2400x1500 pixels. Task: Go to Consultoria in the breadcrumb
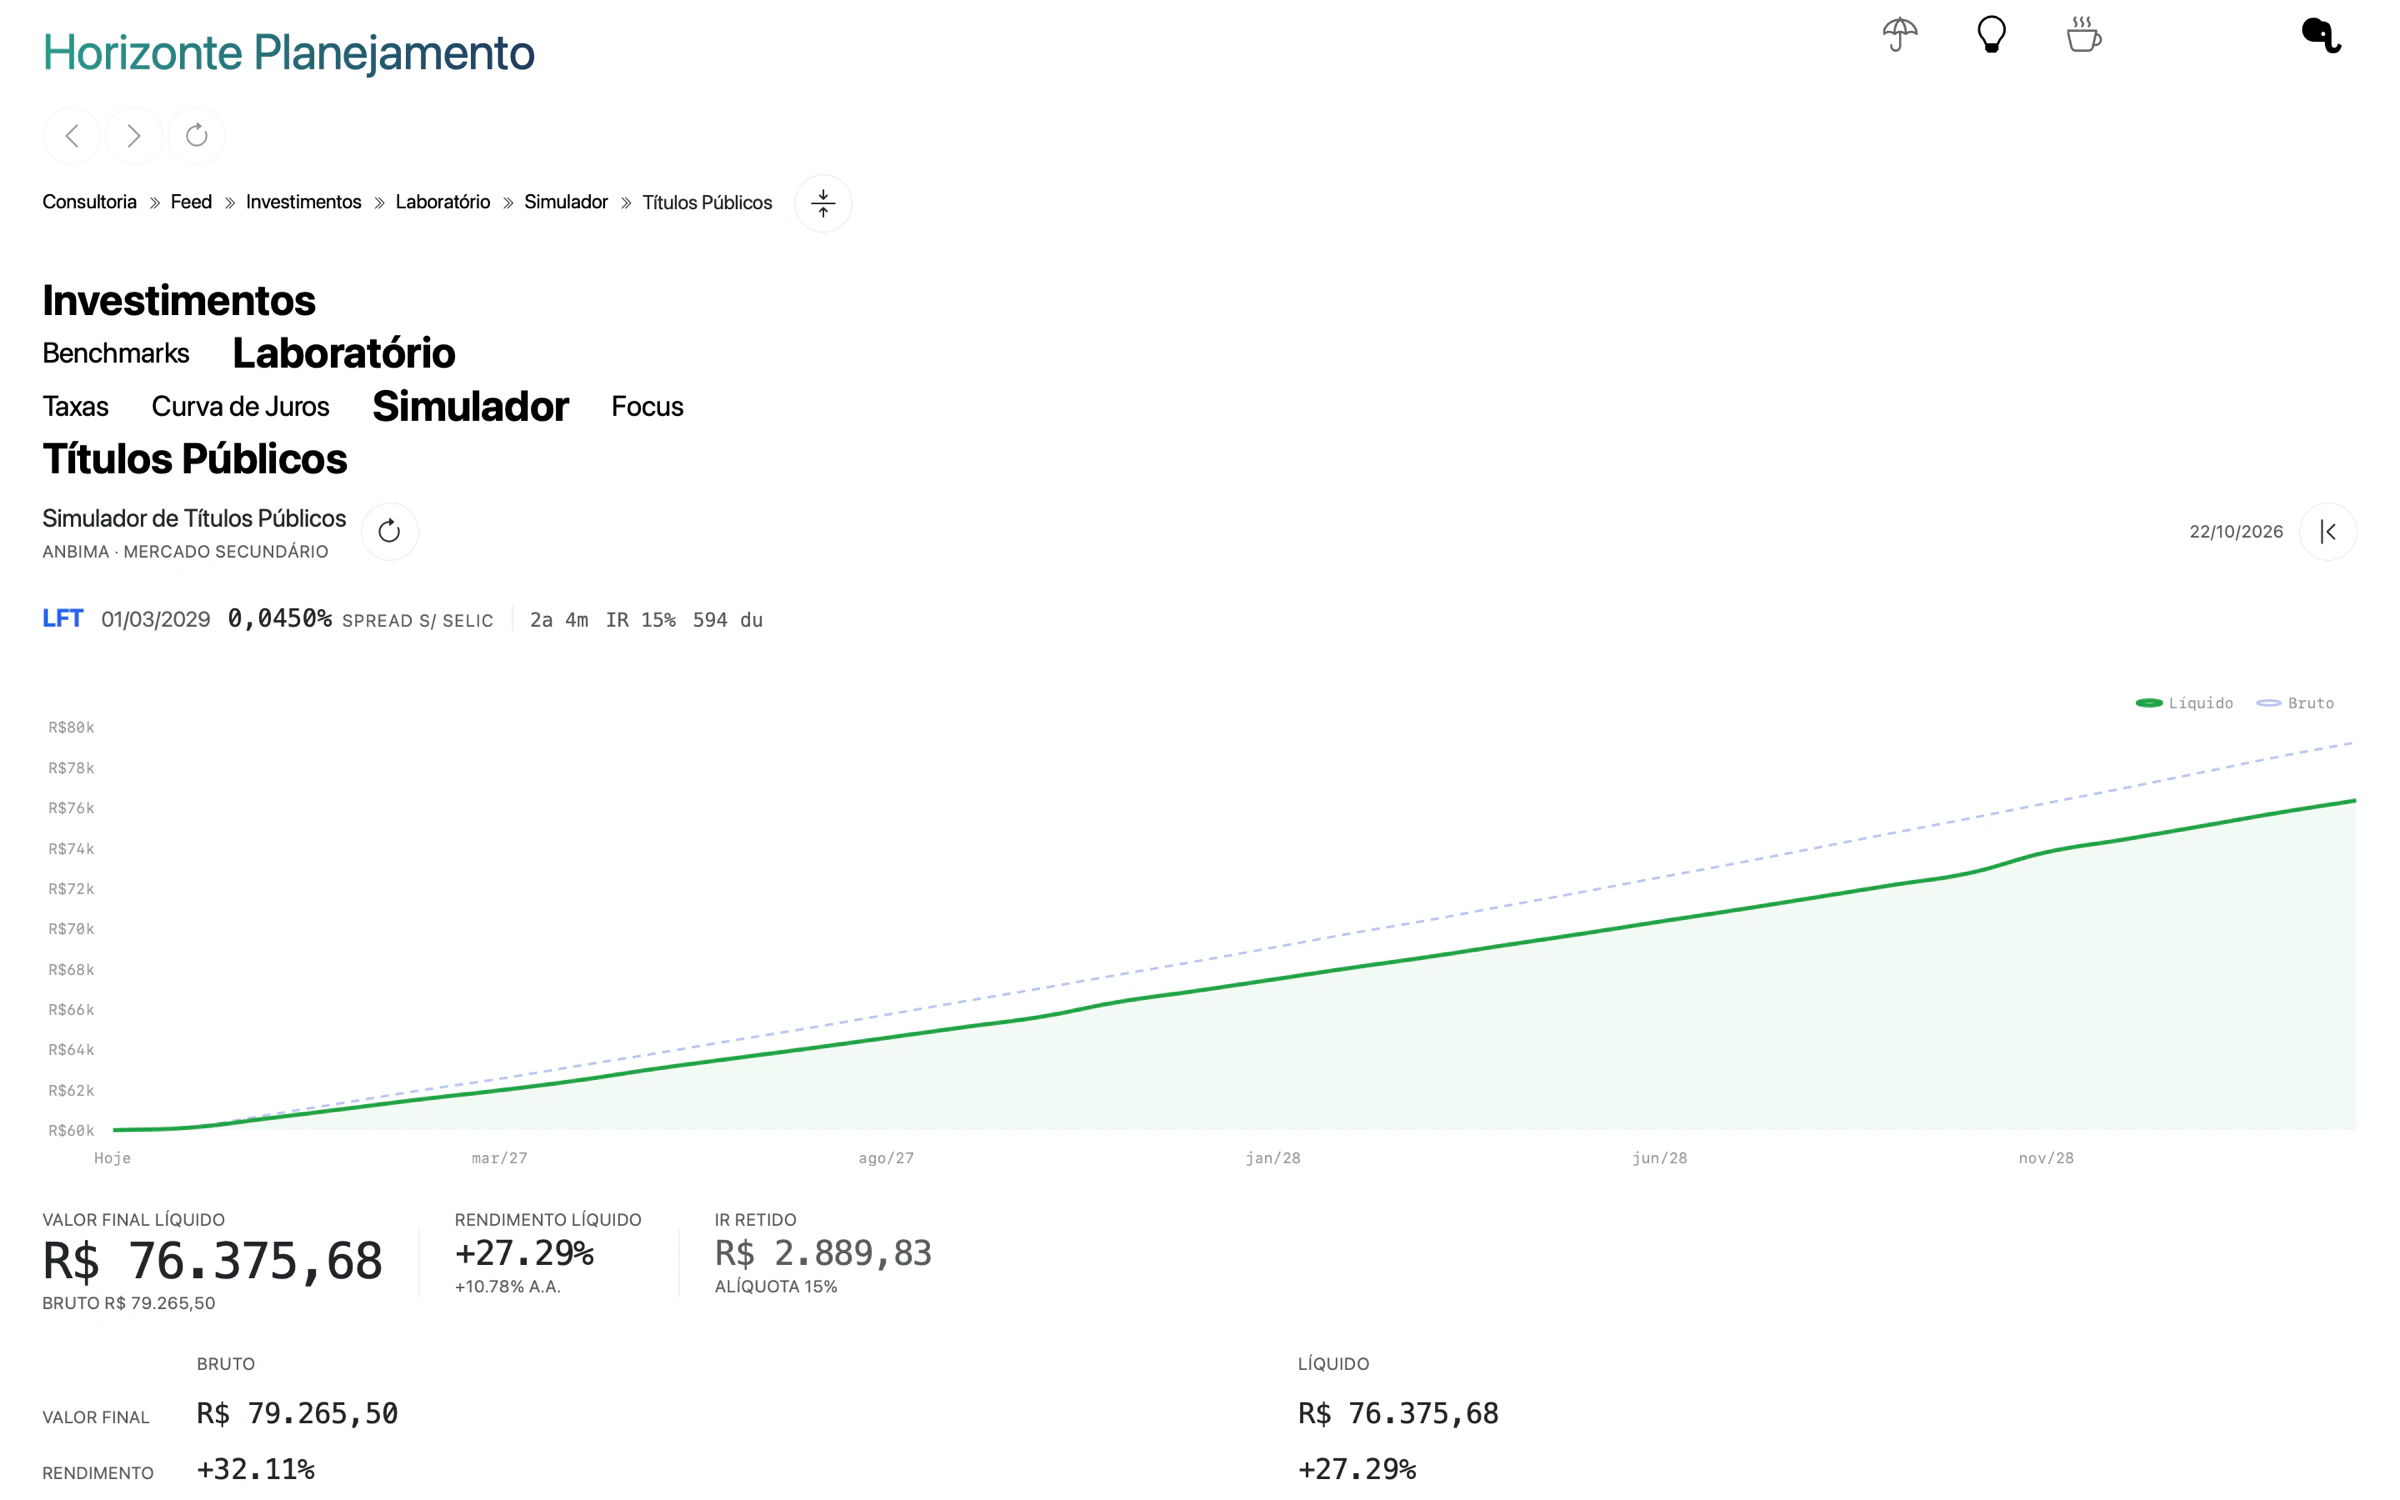pos(89,202)
